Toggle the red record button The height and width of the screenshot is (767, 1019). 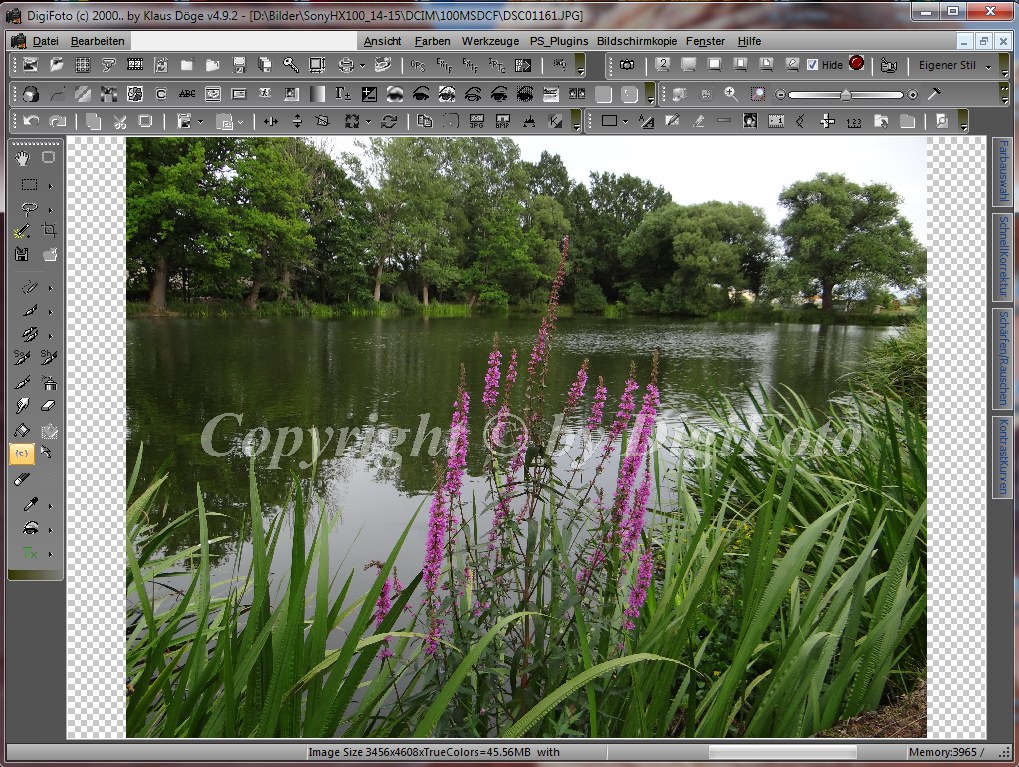pos(857,64)
